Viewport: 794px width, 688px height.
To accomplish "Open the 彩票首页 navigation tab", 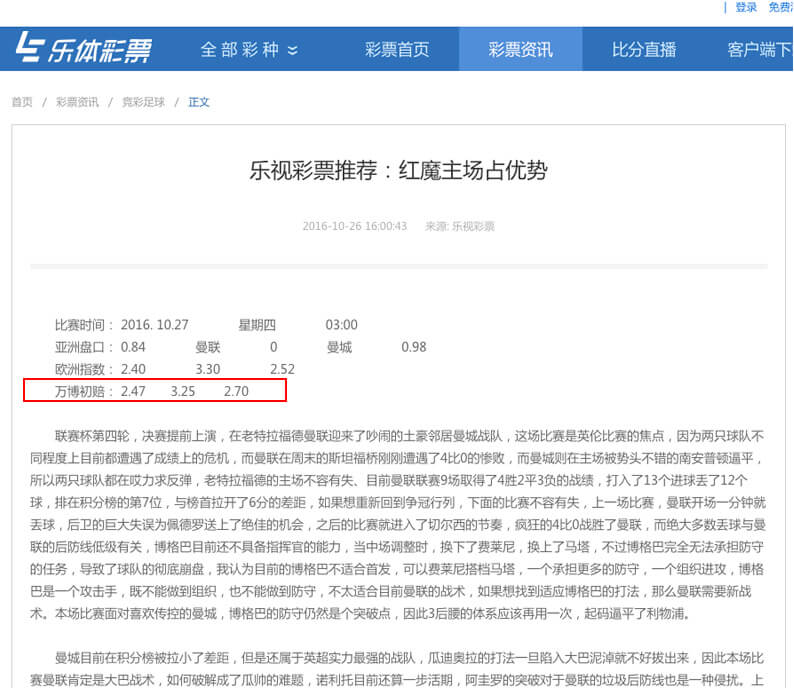I will point(397,49).
